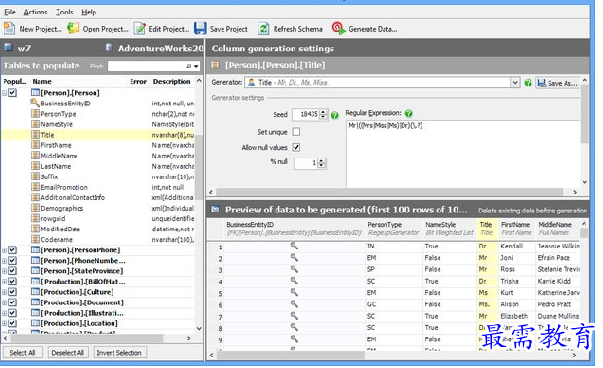Screen dimensions: 603x368
Task: Click the Generate Data icon
Action: (338, 28)
